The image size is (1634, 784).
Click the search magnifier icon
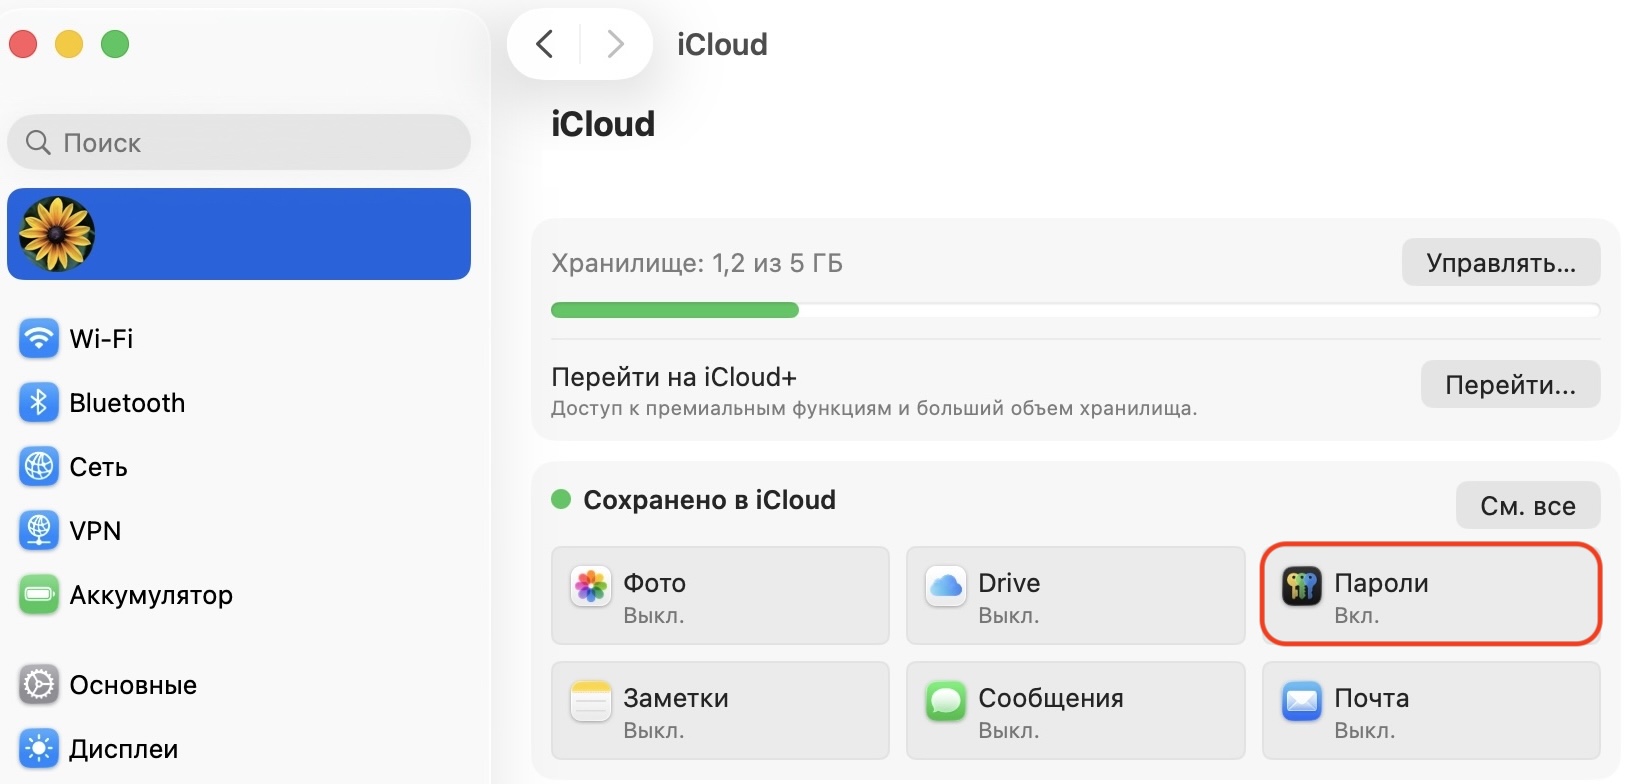point(38,142)
